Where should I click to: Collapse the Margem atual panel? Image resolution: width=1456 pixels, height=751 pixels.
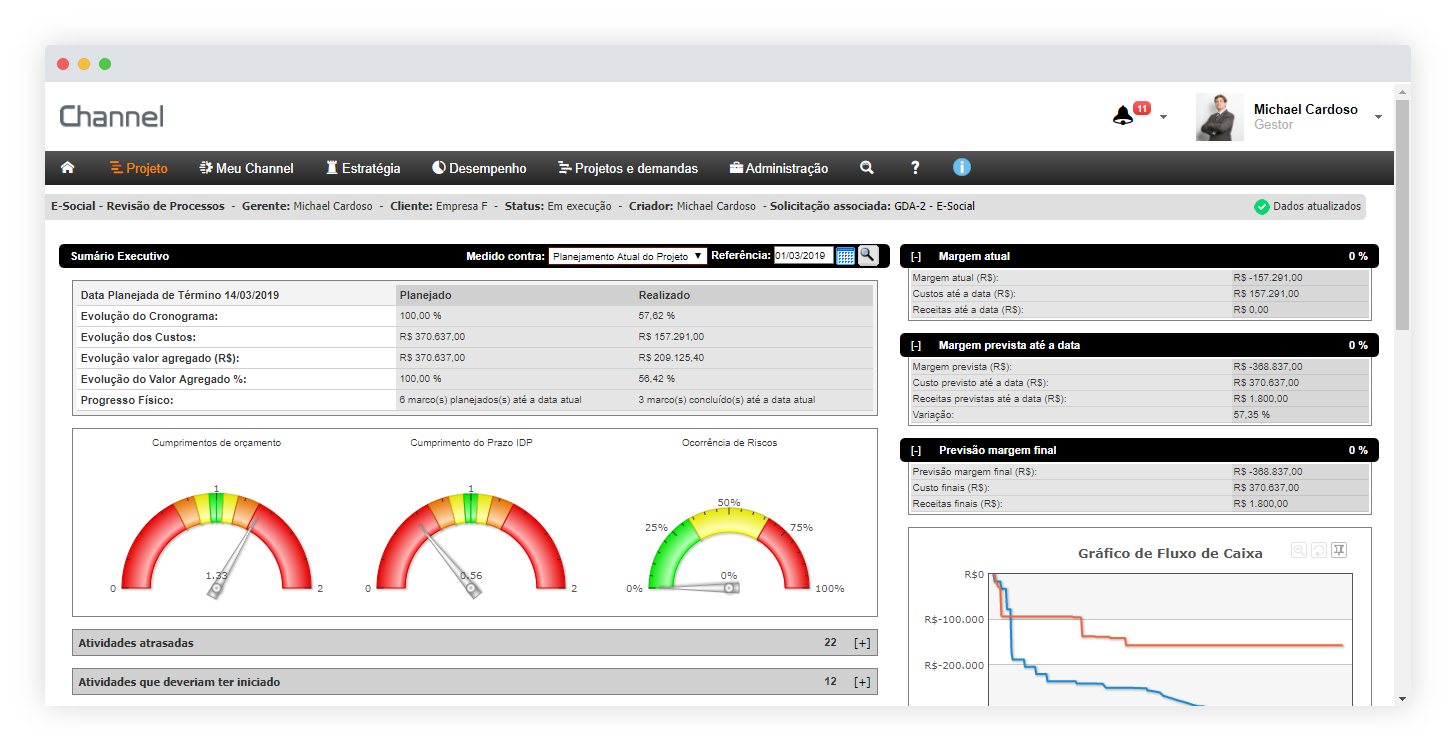click(x=916, y=257)
